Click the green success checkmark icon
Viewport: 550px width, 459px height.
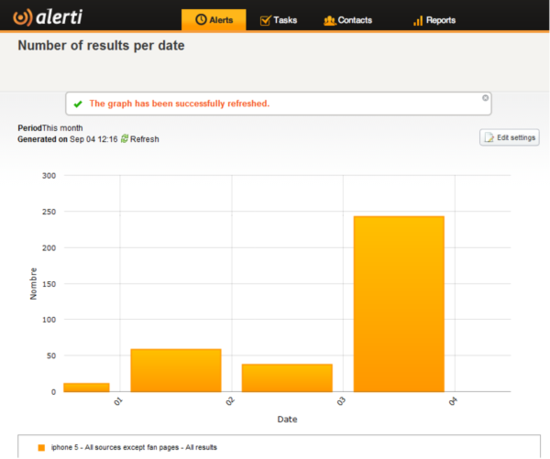[x=78, y=104]
